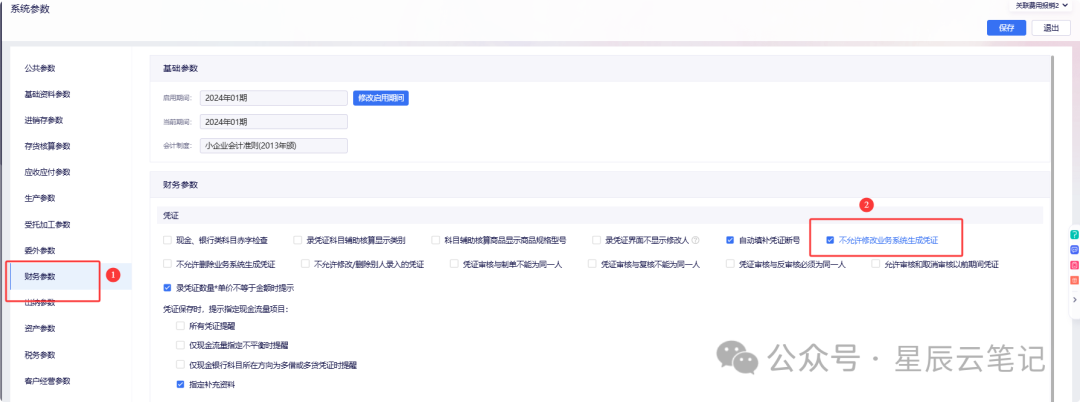Click 修改启用期间 button
This screenshot has height=402, width=1080.
(x=381, y=98)
